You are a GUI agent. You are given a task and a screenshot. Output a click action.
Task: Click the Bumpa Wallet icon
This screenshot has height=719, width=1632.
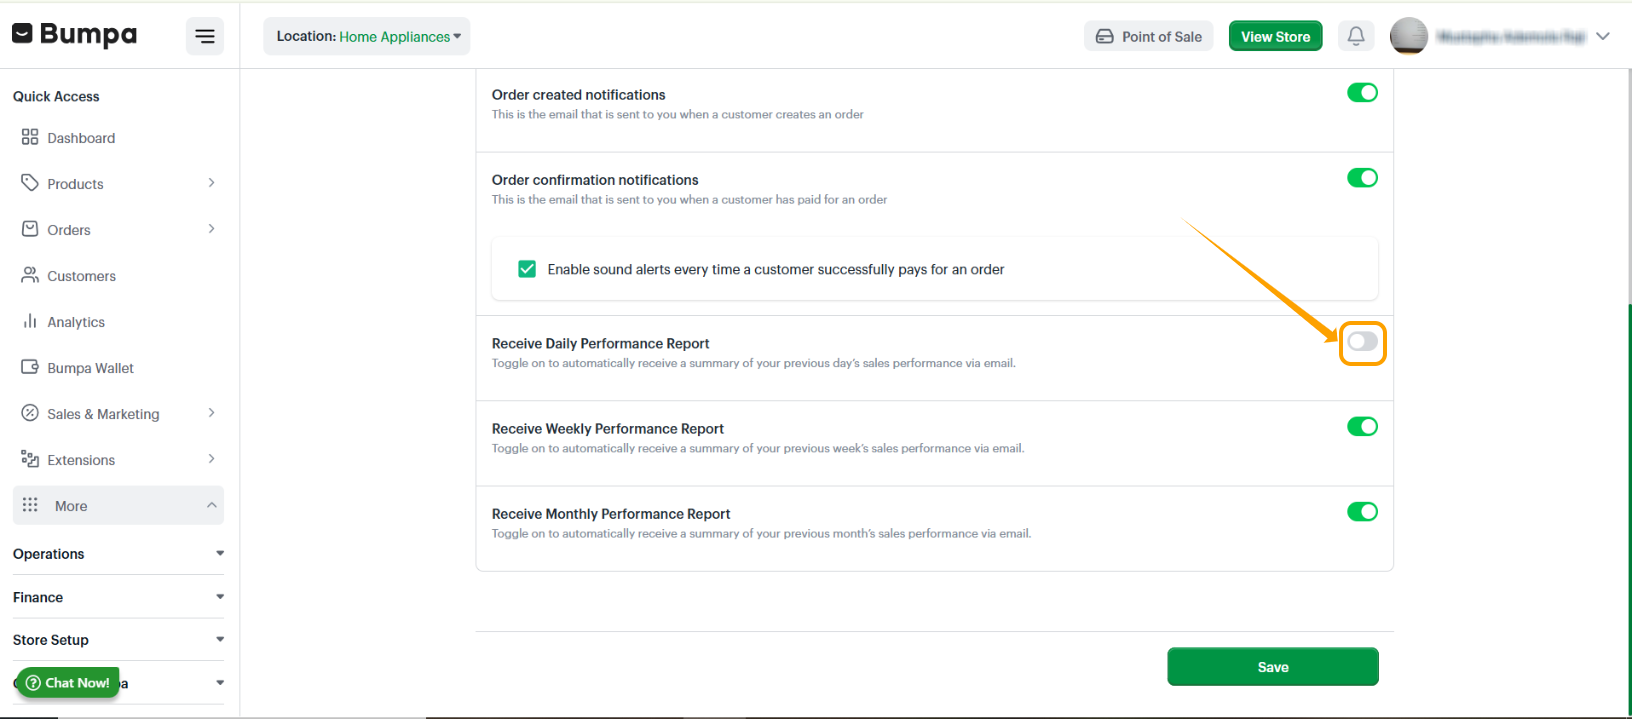coord(30,367)
